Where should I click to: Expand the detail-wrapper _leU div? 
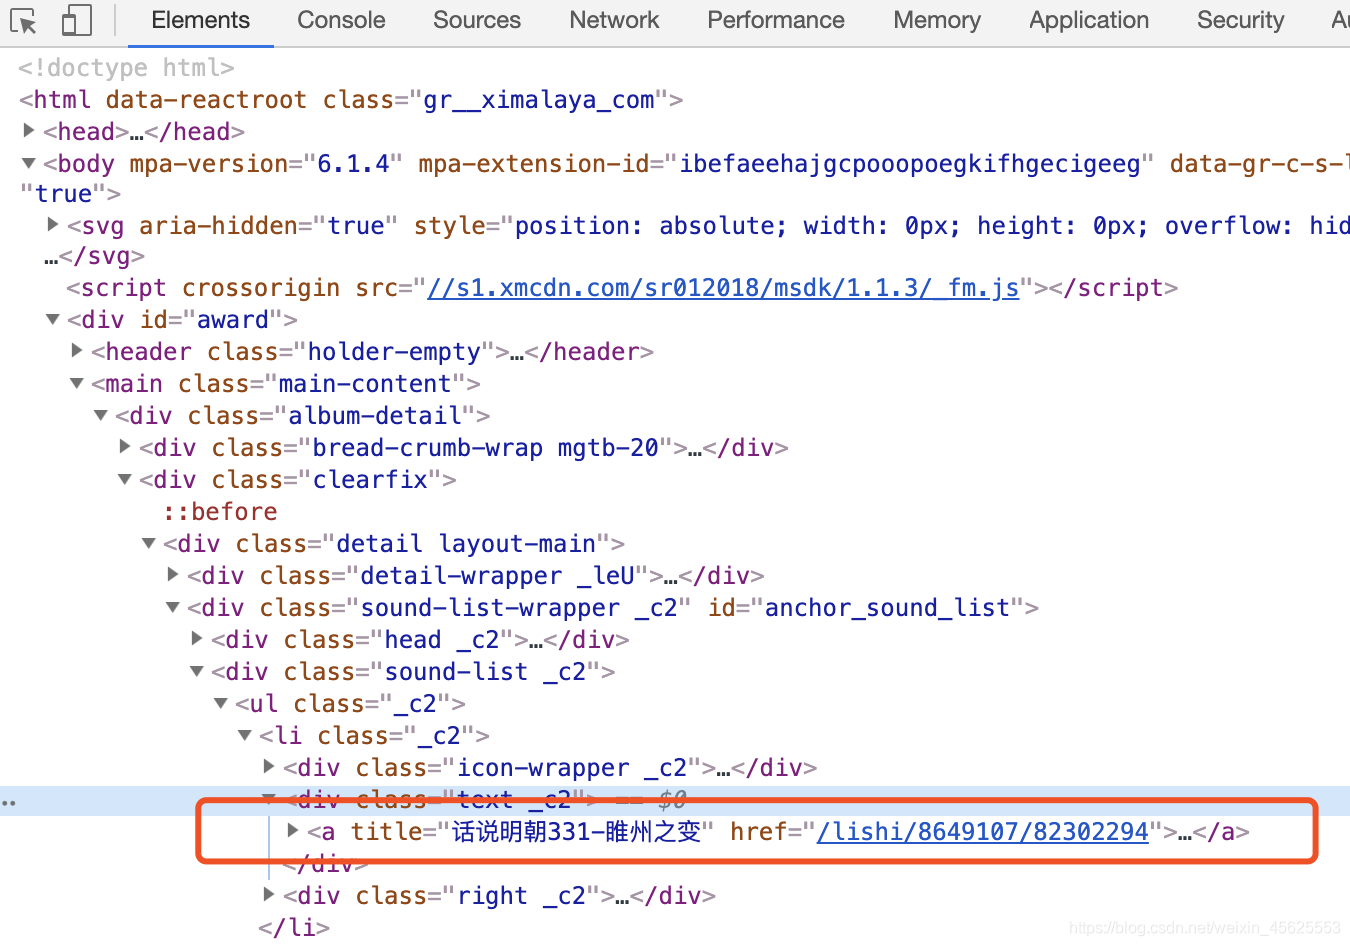[x=173, y=575]
